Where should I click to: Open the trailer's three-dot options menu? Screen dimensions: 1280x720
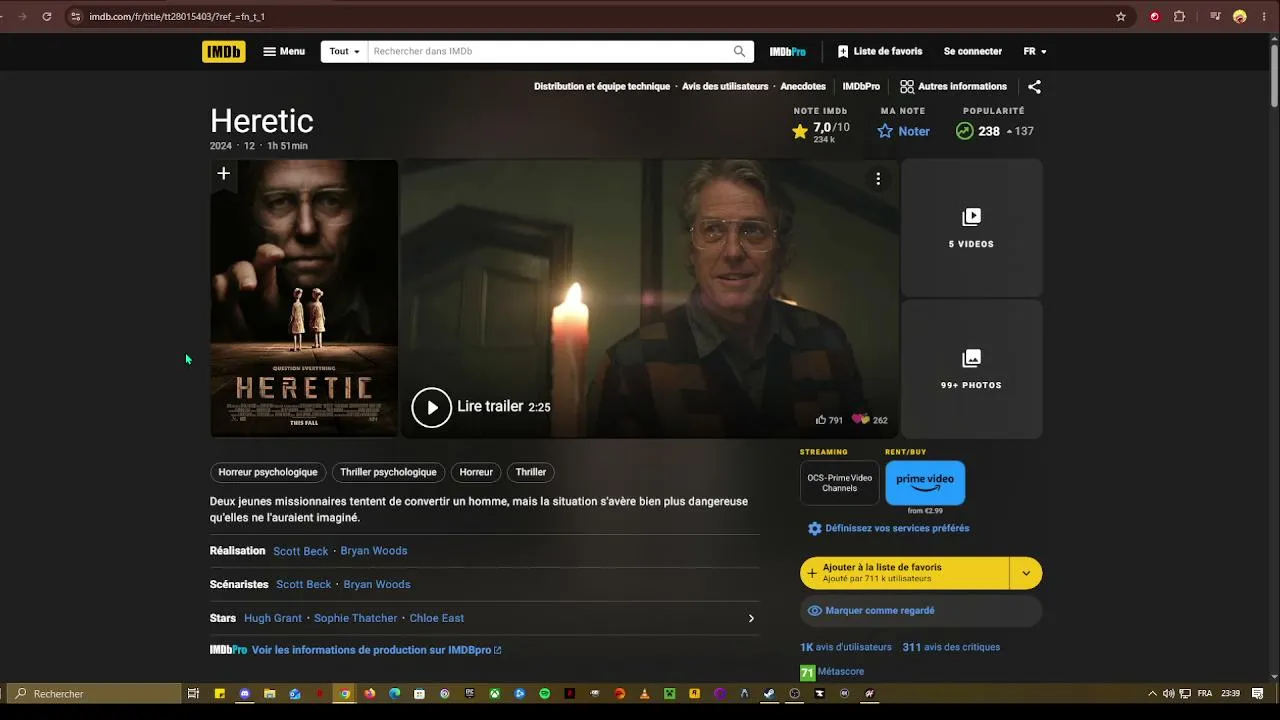point(878,179)
